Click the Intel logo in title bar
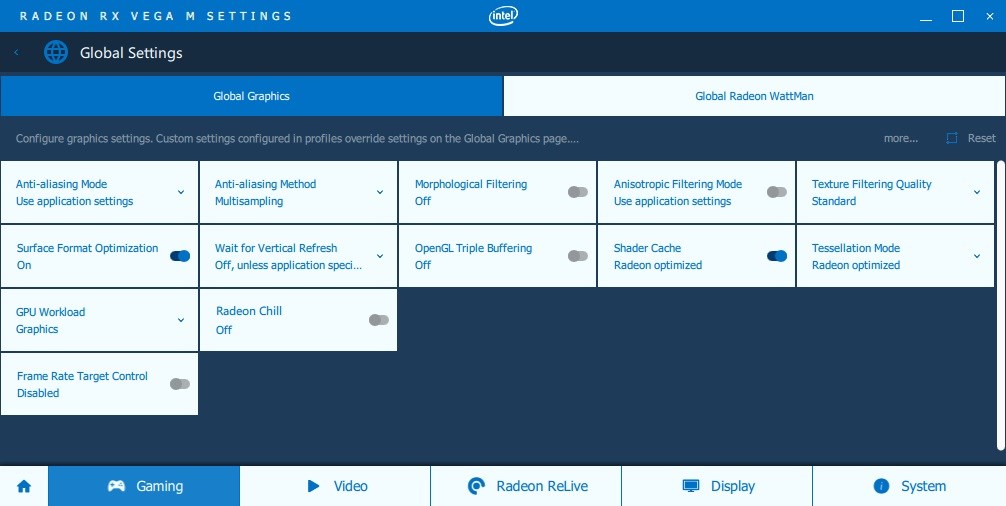This screenshot has width=1006, height=506. 503,16
